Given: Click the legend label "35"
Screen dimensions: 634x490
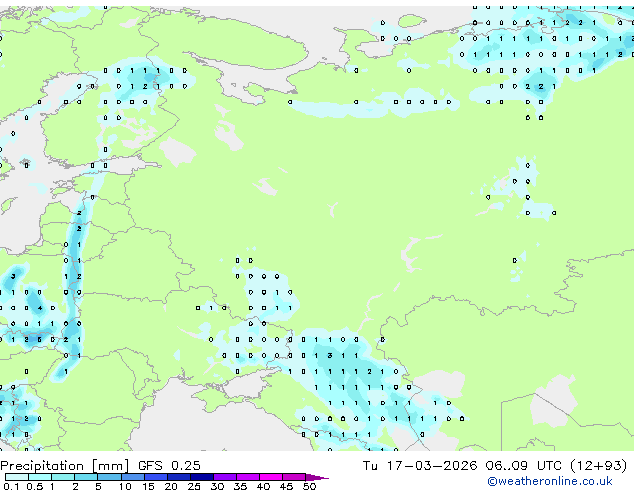Looking at the screenshot, I should coord(240,486).
